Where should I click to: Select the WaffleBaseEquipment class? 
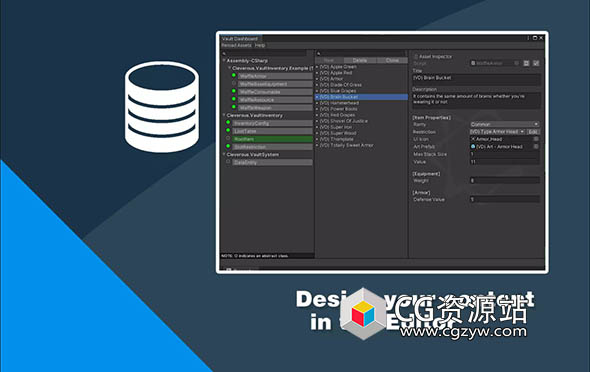(x=275, y=84)
